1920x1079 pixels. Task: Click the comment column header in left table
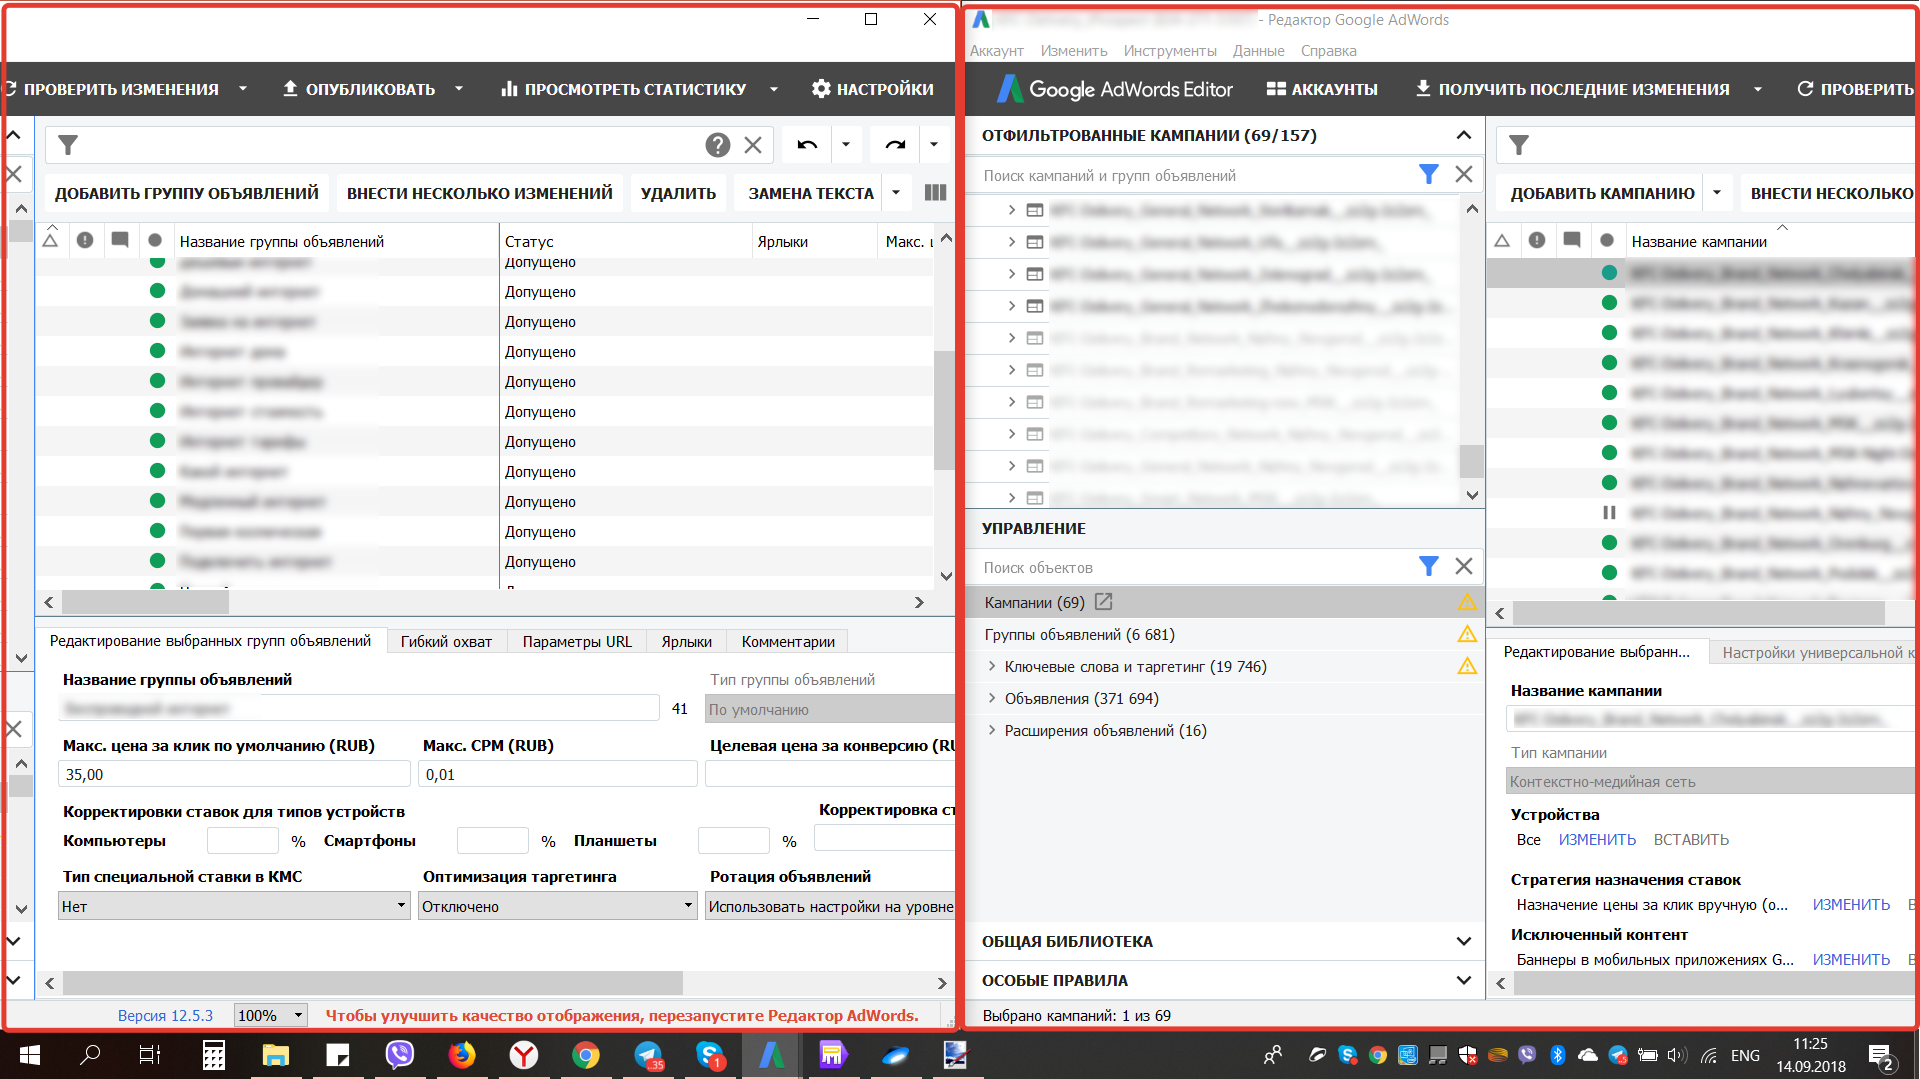click(120, 240)
